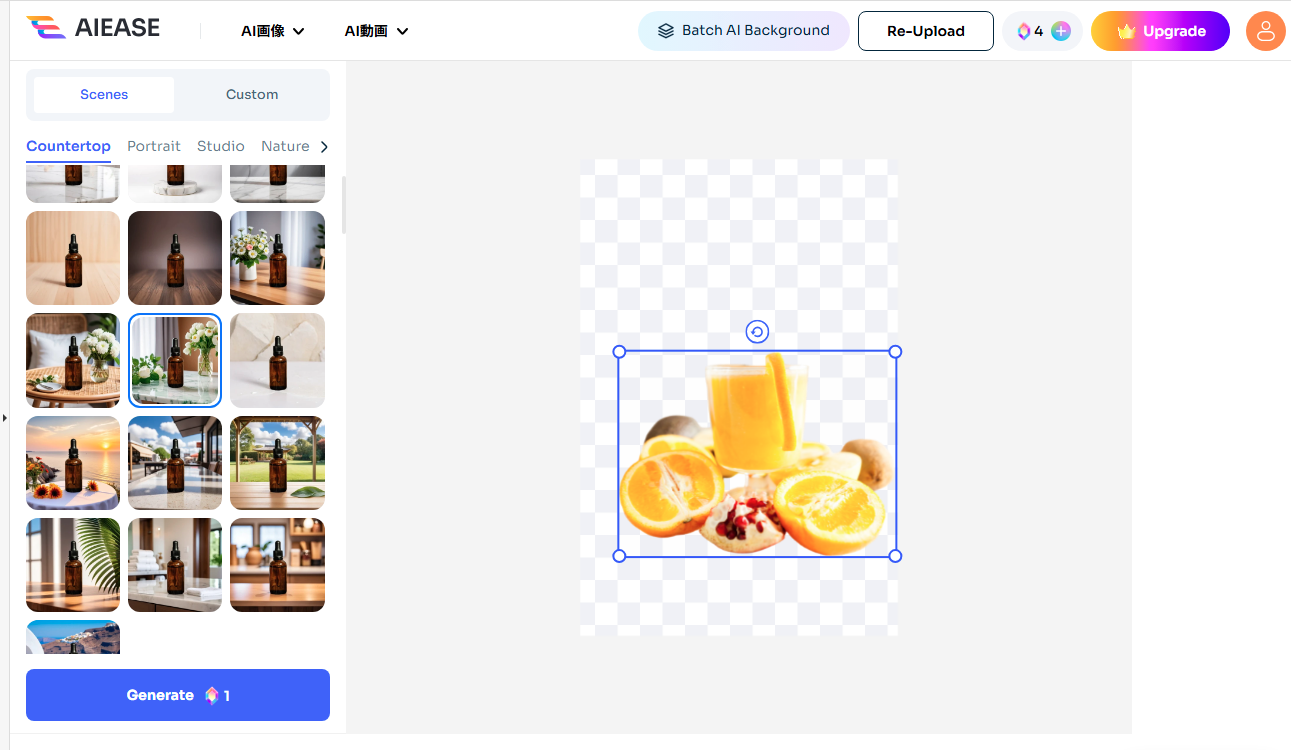Choose the beige marble stone scene
This screenshot has height=750, width=1291.
(x=278, y=360)
